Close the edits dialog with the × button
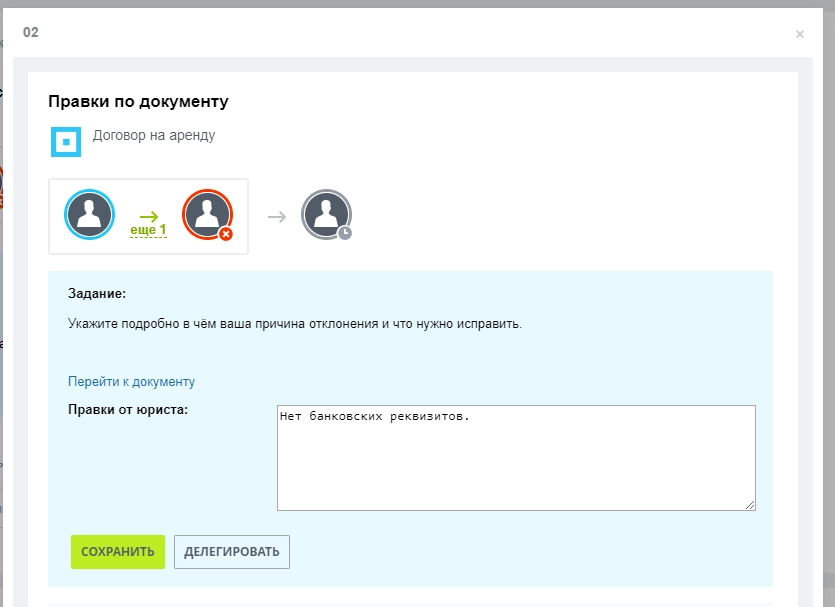 [799, 33]
